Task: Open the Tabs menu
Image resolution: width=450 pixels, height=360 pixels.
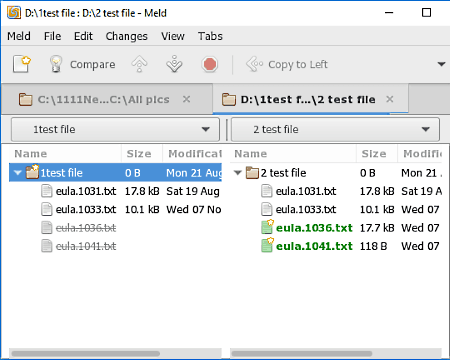Action: pos(210,36)
